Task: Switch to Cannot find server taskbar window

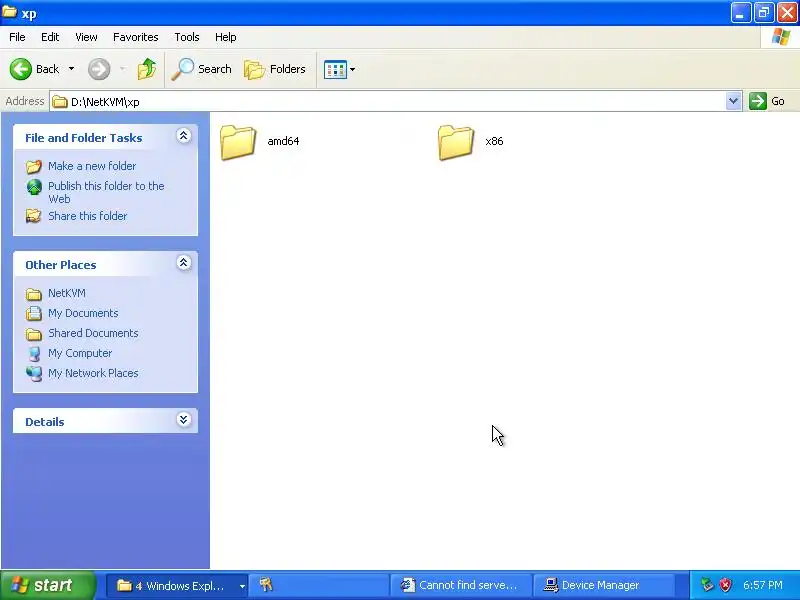Action: (x=461, y=586)
